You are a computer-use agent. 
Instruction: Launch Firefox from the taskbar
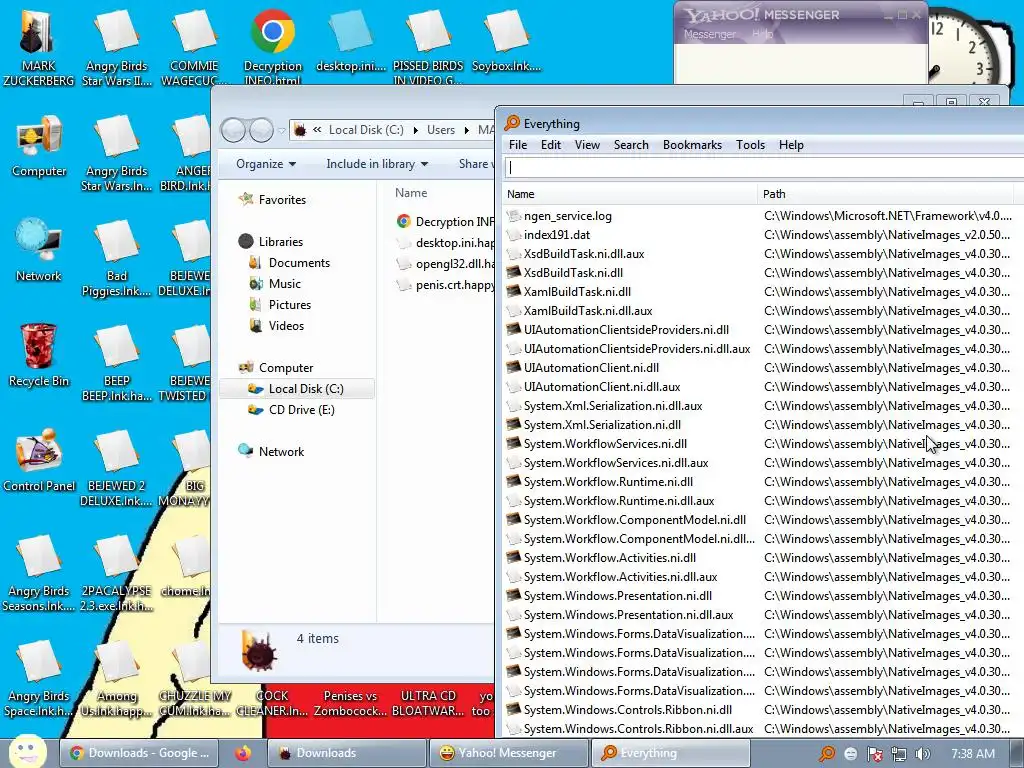coord(244,753)
